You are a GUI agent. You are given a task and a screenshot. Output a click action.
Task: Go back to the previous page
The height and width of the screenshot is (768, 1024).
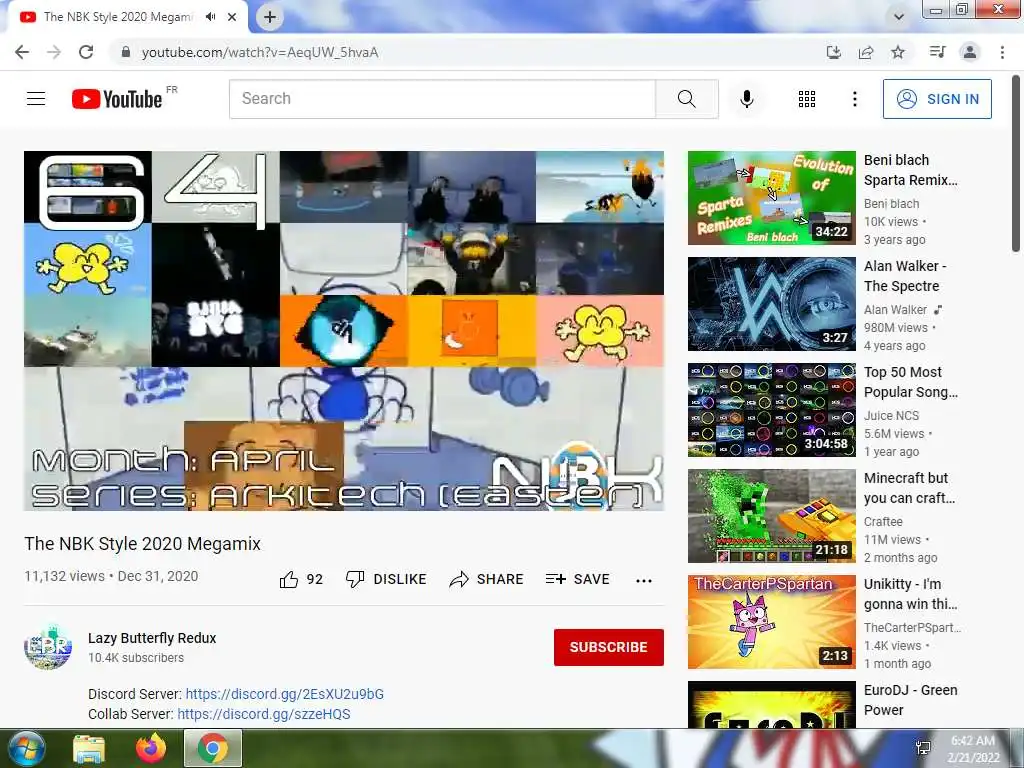22,52
